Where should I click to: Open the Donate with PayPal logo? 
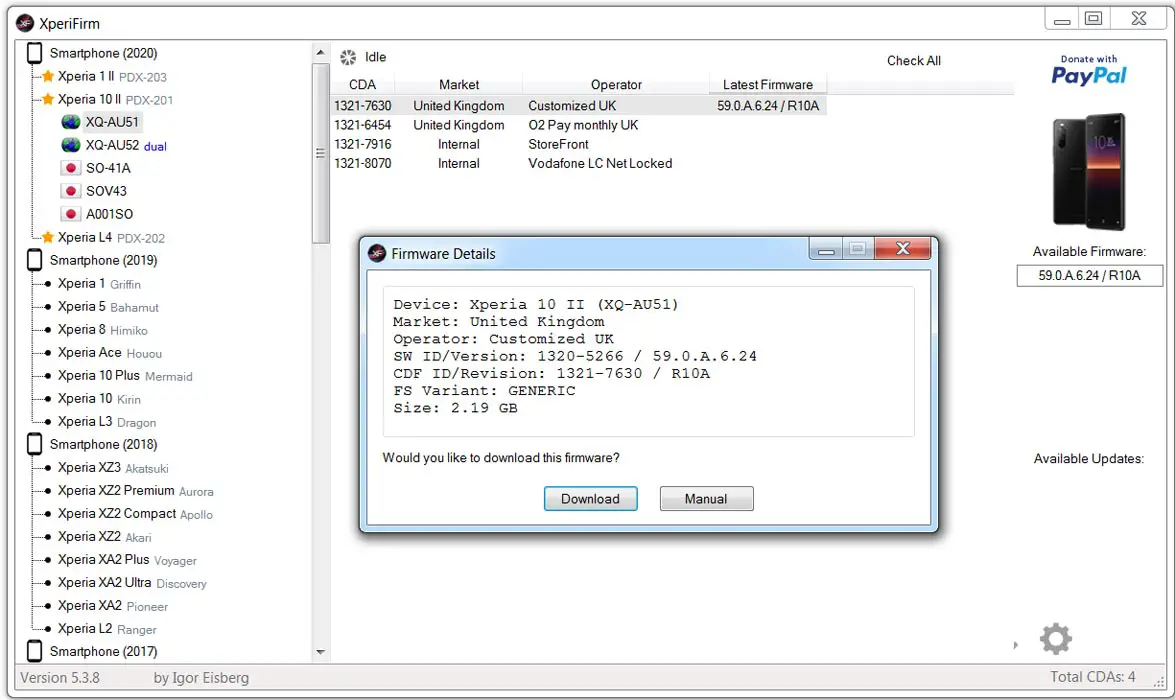pos(1089,70)
